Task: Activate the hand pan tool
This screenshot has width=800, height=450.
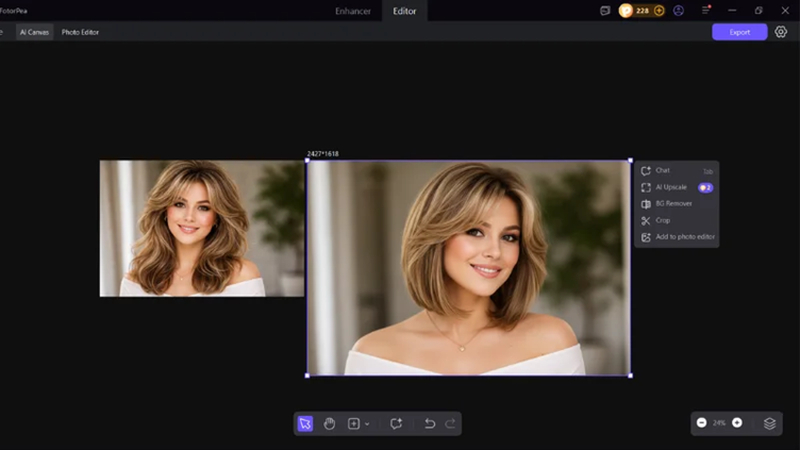Action: click(330, 423)
